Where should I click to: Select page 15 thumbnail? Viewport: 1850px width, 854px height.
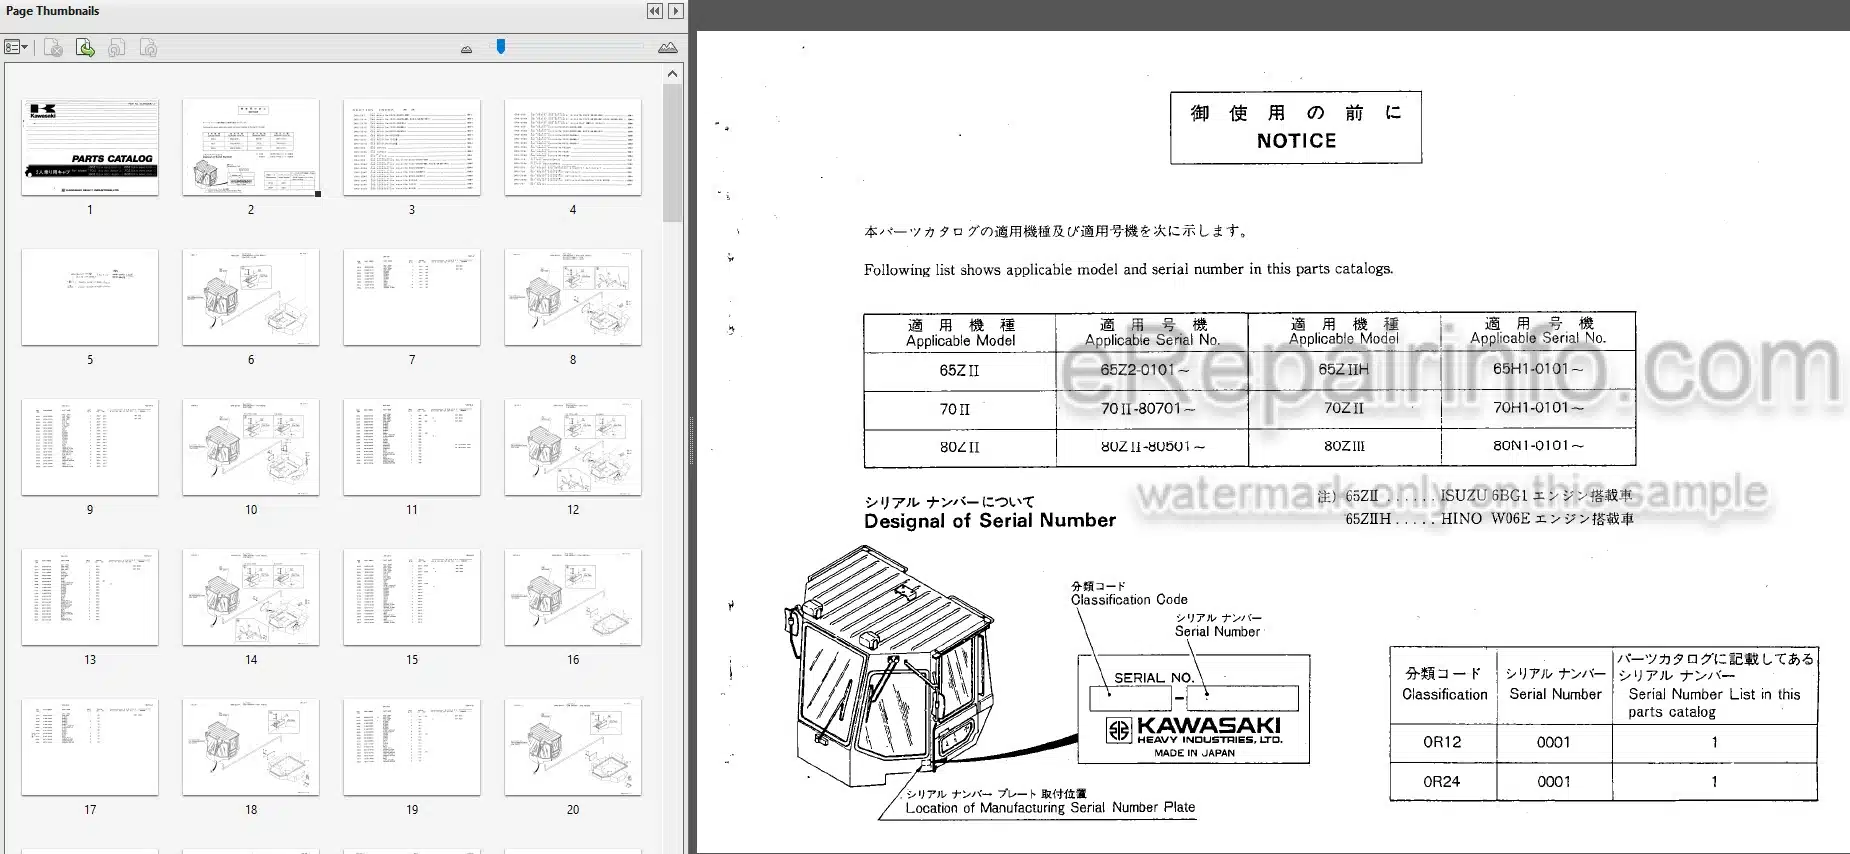[x=412, y=597]
